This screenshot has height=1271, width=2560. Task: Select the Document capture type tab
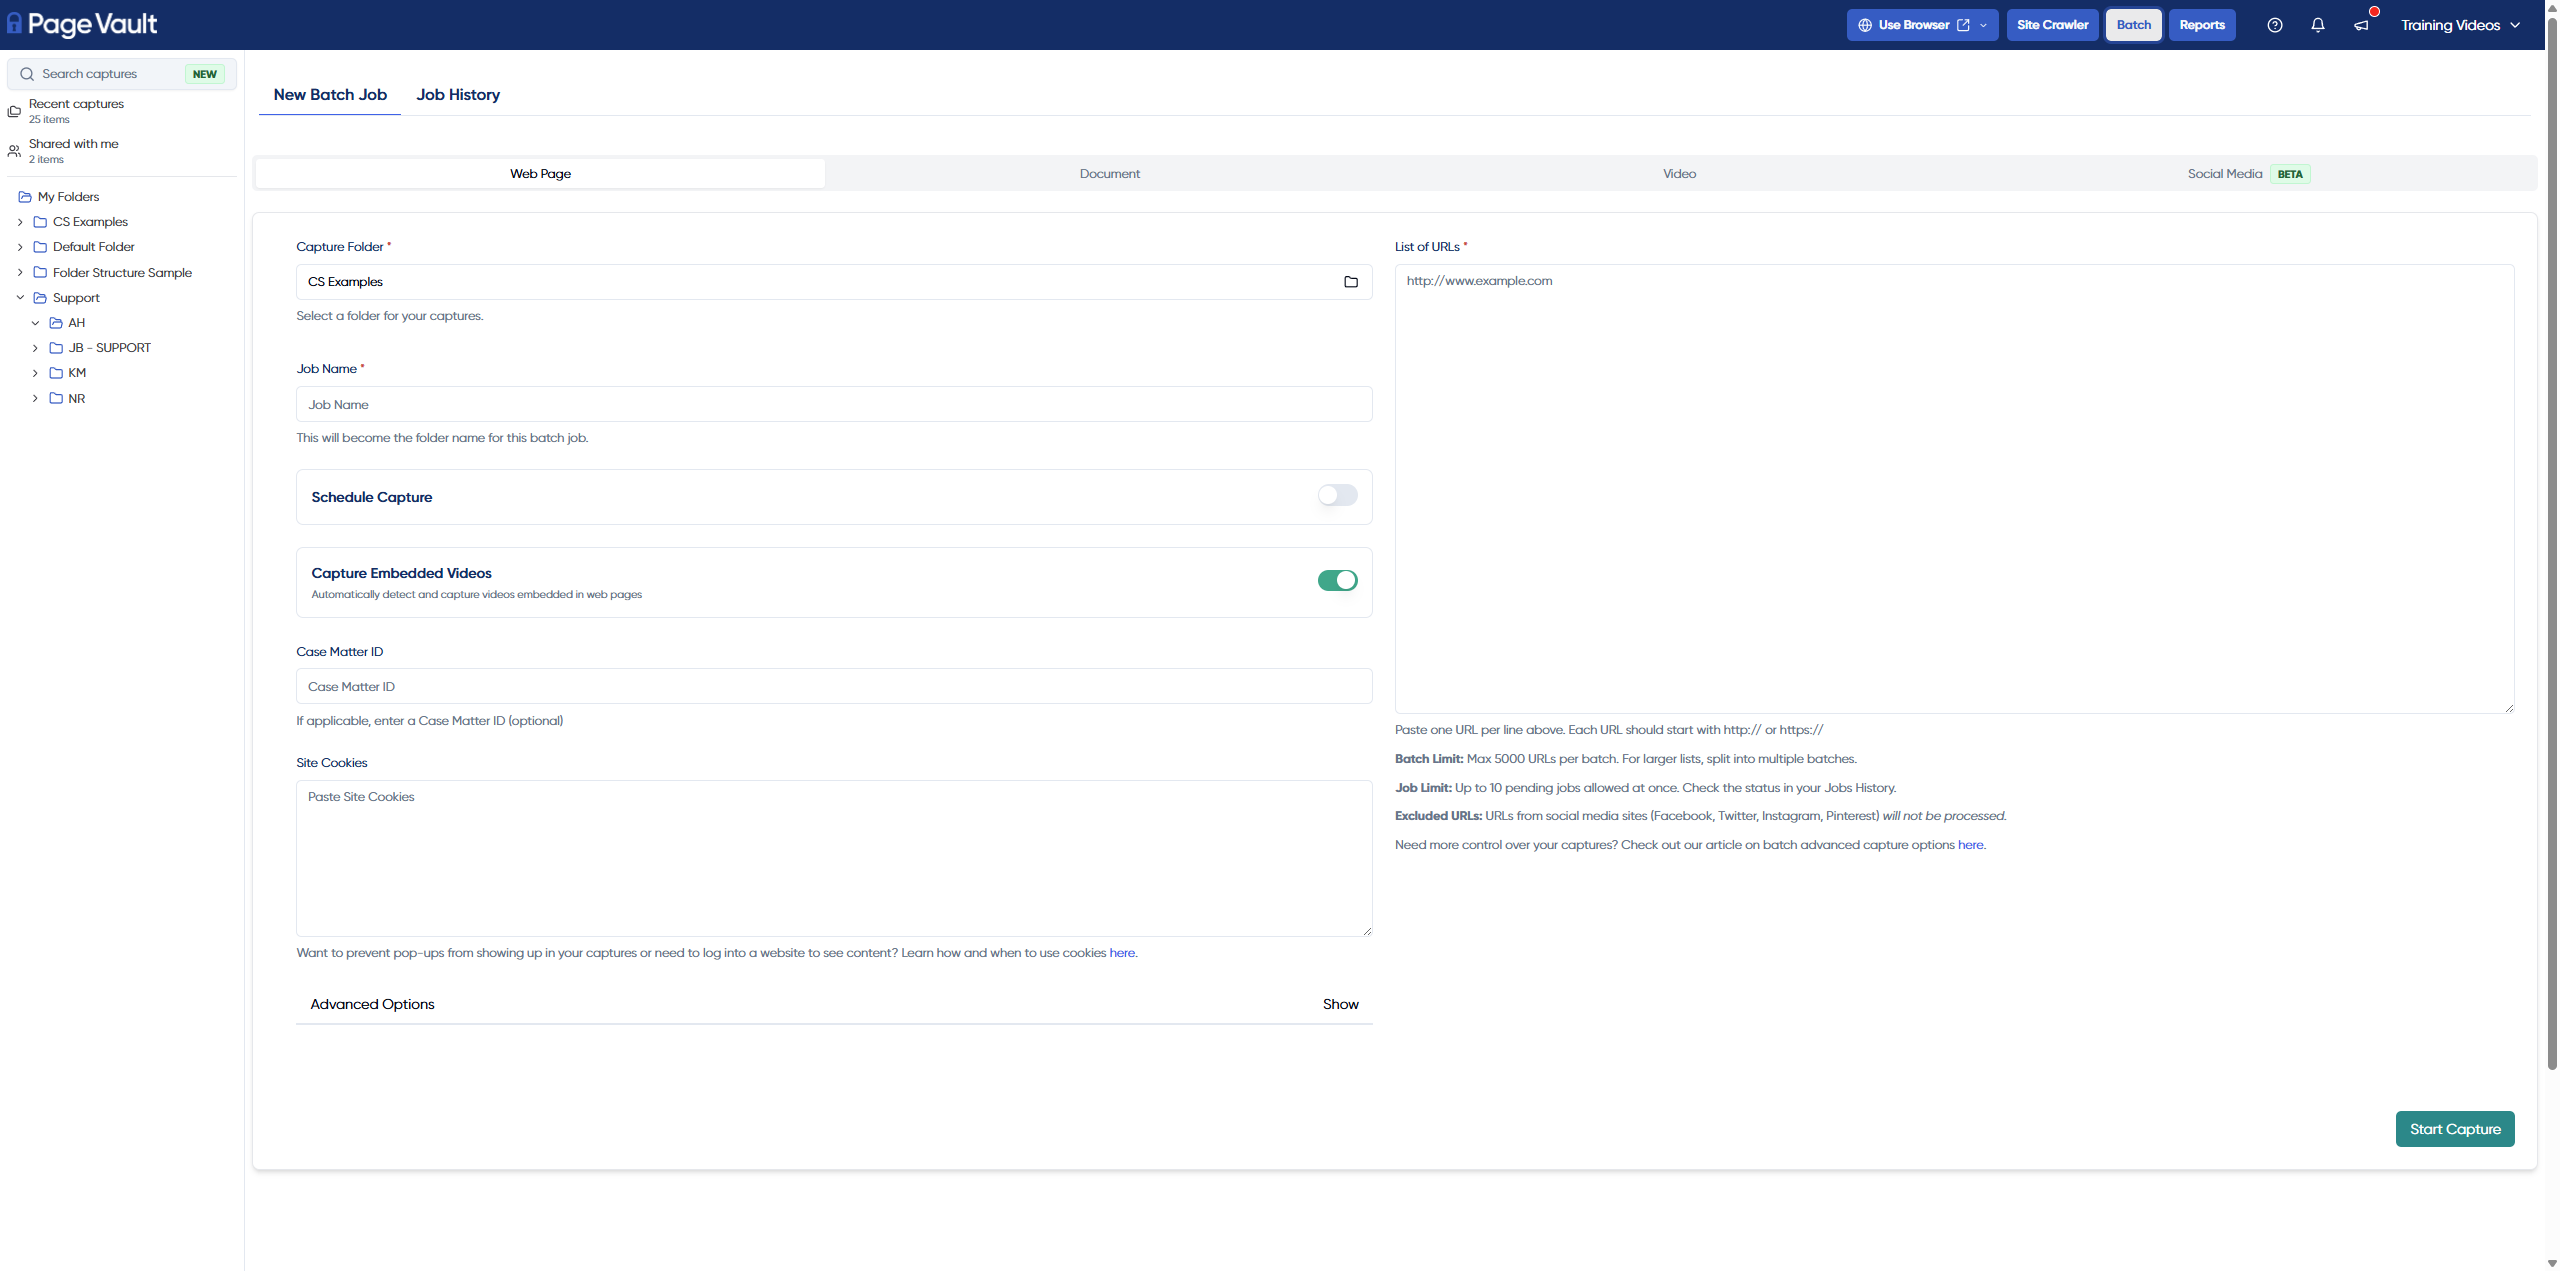(x=1110, y=174)
